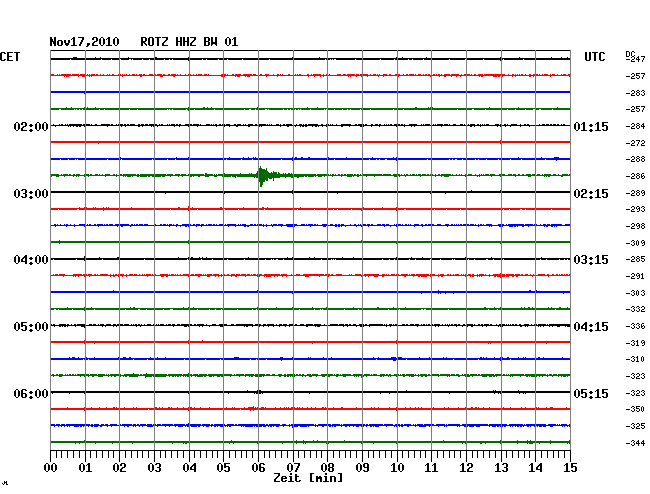Screen dimensions: 650x494
Task: Click the 02:15 UTC time label
Action: point(591,194)
